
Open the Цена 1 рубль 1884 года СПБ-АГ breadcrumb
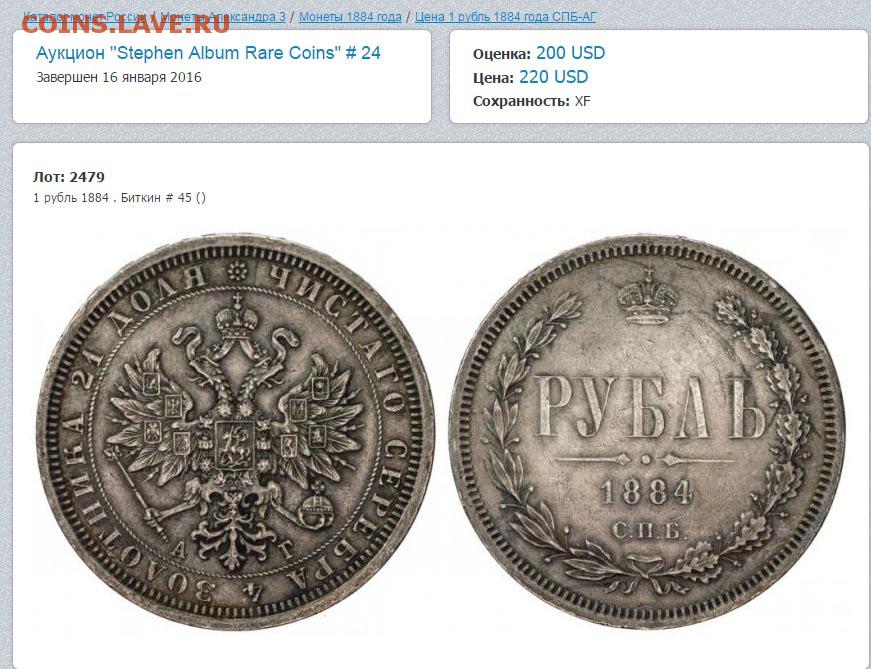(x=505, y=17)
